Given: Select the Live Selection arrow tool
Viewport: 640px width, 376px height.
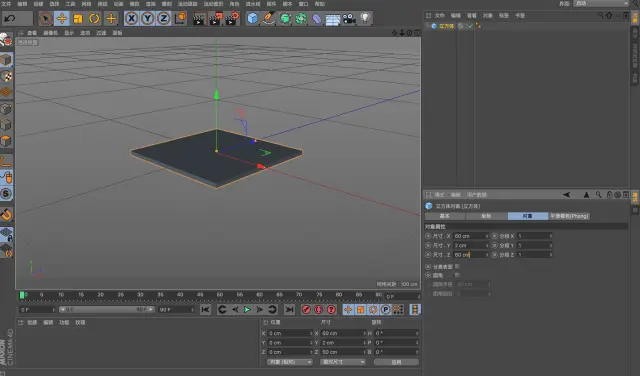Looking at the screenshot, I should point(45,19).
